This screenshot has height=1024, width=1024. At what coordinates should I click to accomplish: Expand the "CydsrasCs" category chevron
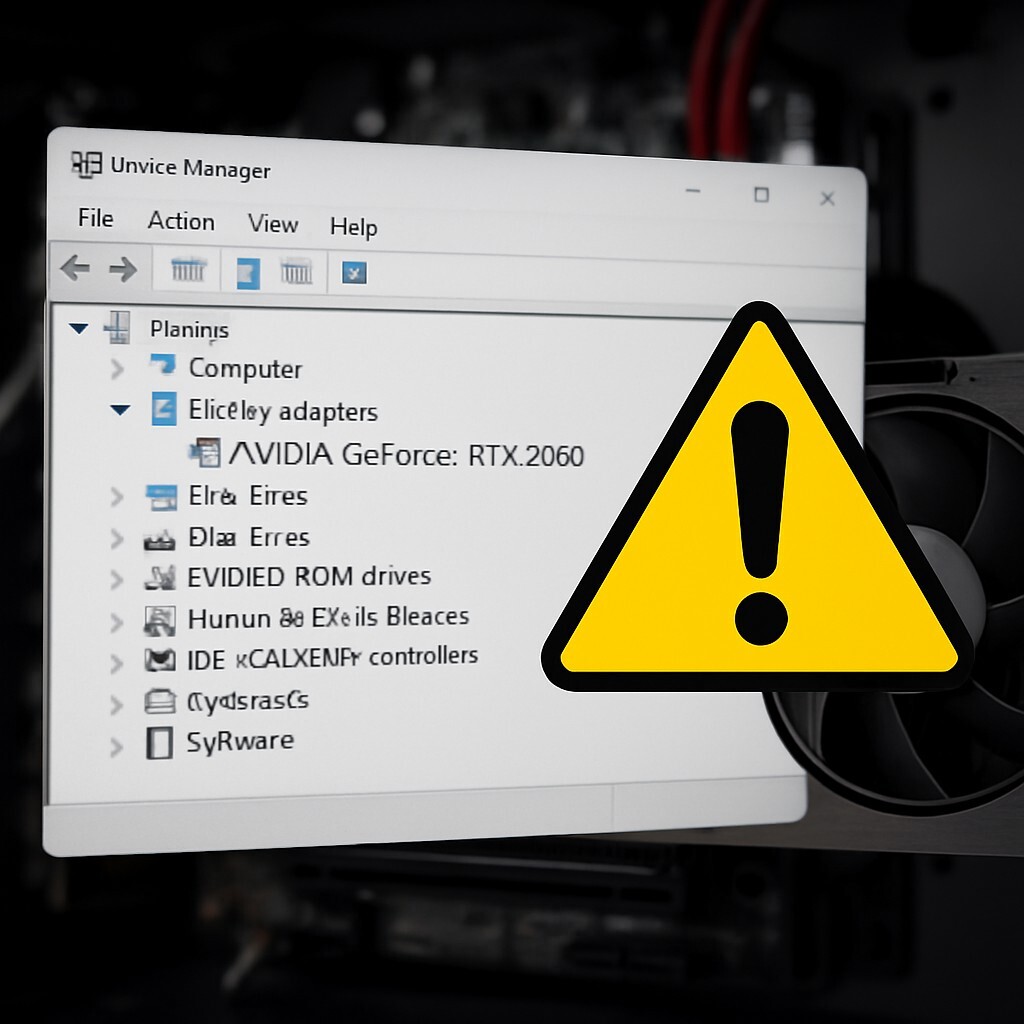tap(117, 705)
